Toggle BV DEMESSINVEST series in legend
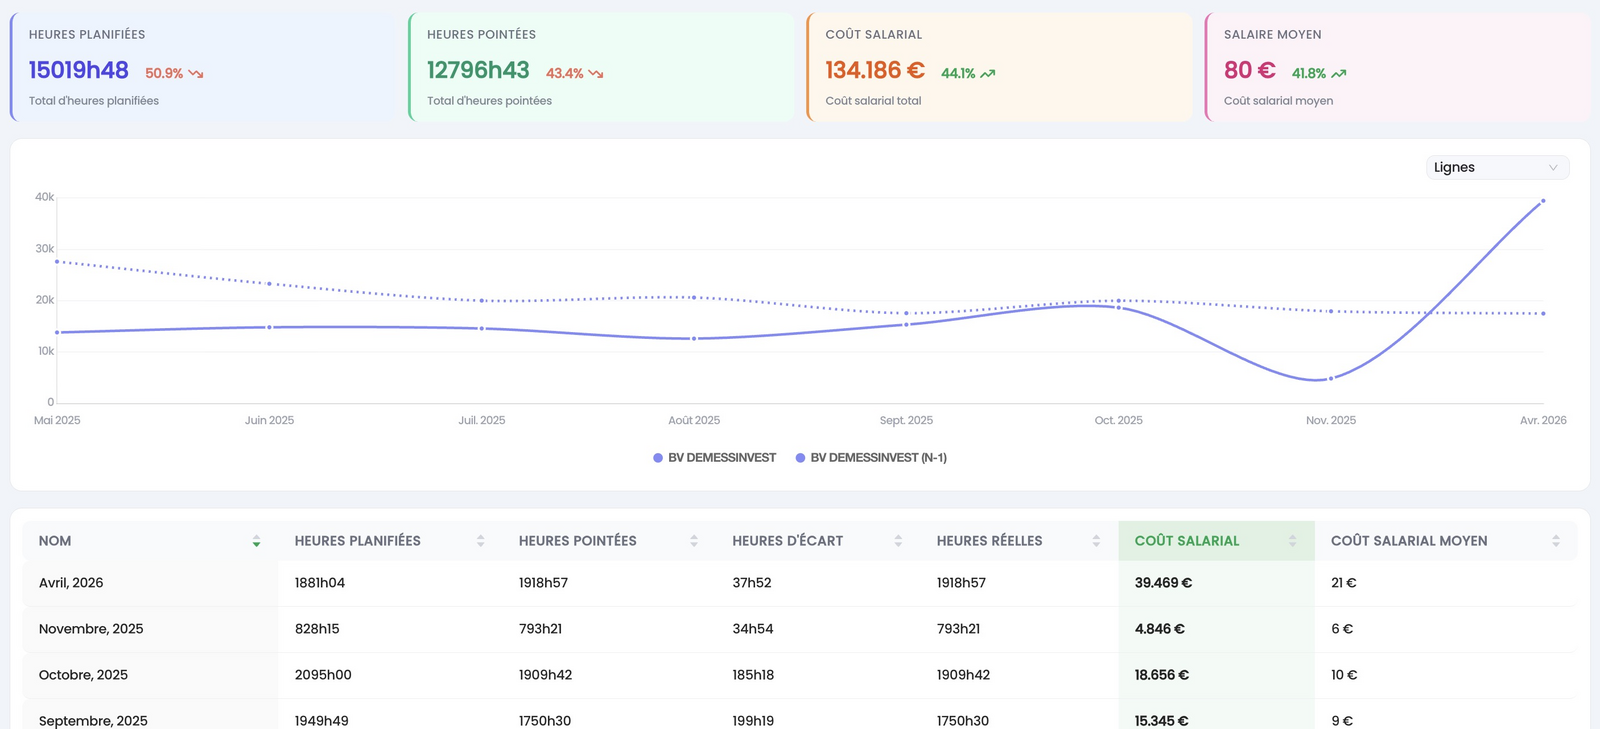 pos(714,458)
